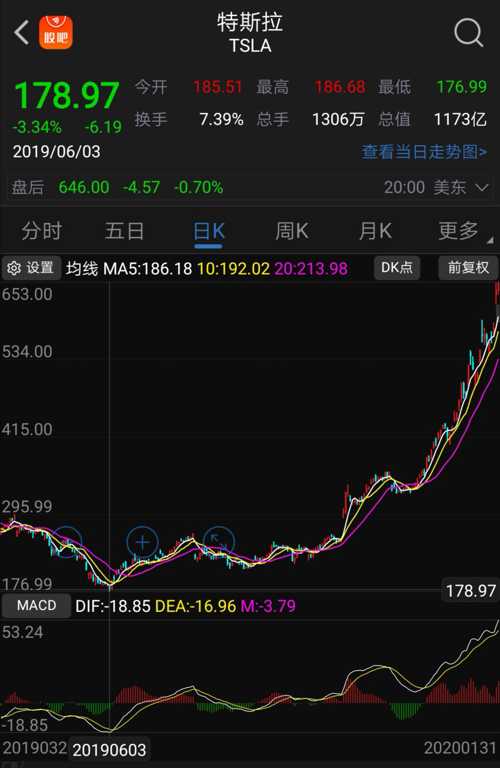Tap the circled plus marker on chart
Image resolution: width=500 pixels, height=768 pixels.
tap(143, 542)
